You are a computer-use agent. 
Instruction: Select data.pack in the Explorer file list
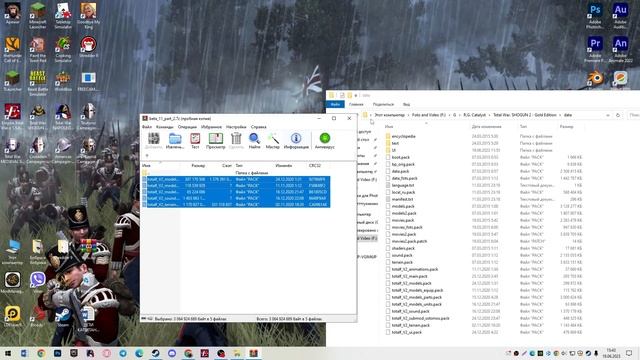point(400,171)
